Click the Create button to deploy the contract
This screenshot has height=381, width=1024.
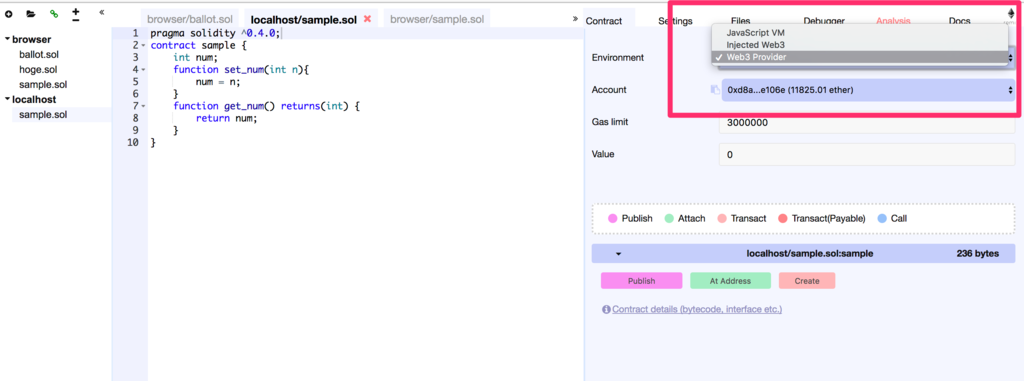pos(807,281)
